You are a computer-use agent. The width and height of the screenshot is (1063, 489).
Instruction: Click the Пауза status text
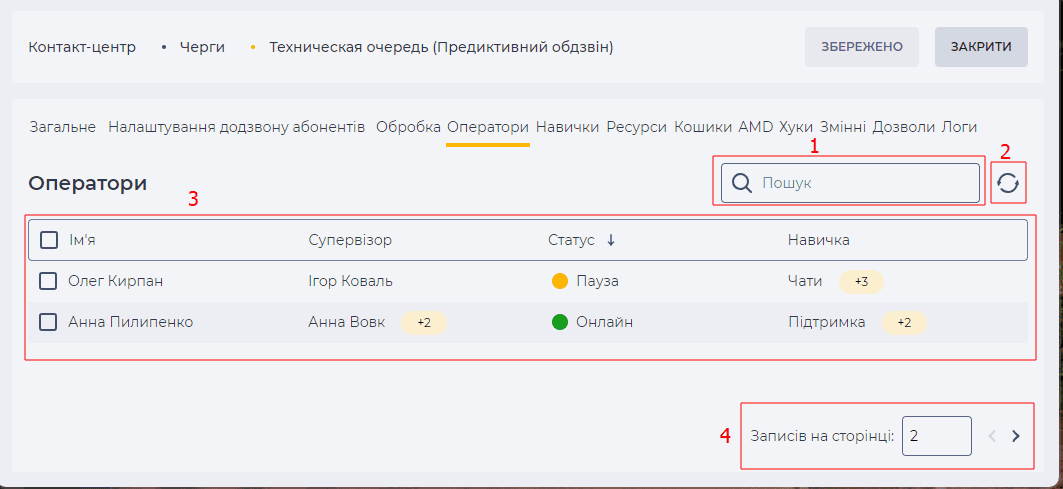click(x=597, y=281)
